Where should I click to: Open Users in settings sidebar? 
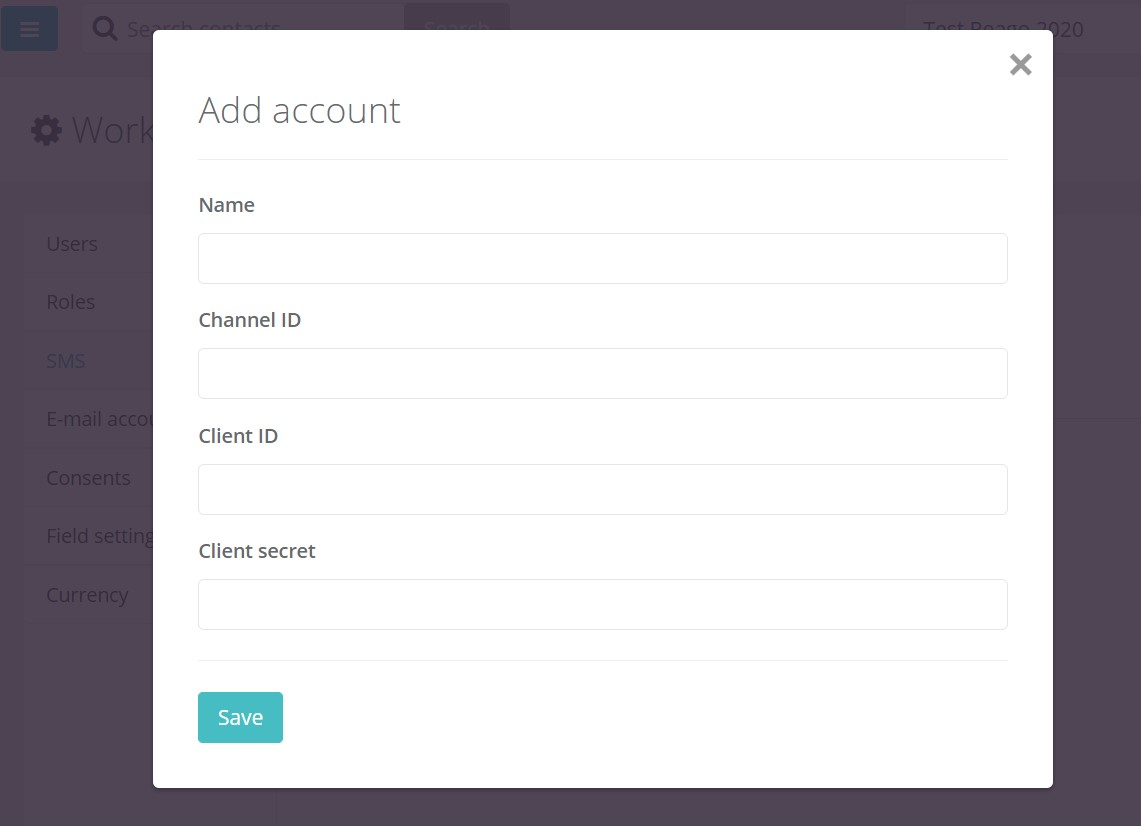click(72, 244)
